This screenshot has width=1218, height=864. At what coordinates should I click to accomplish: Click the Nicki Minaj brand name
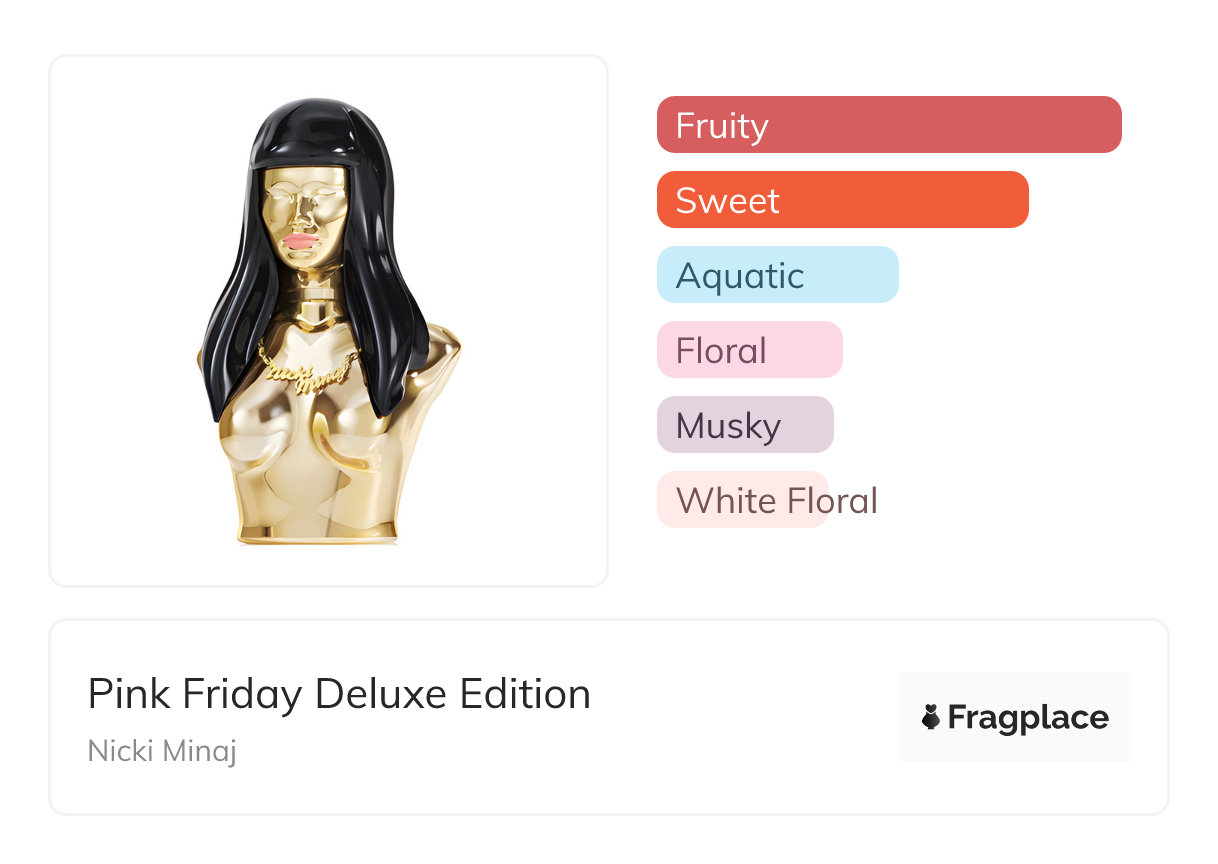coord(162,750)
